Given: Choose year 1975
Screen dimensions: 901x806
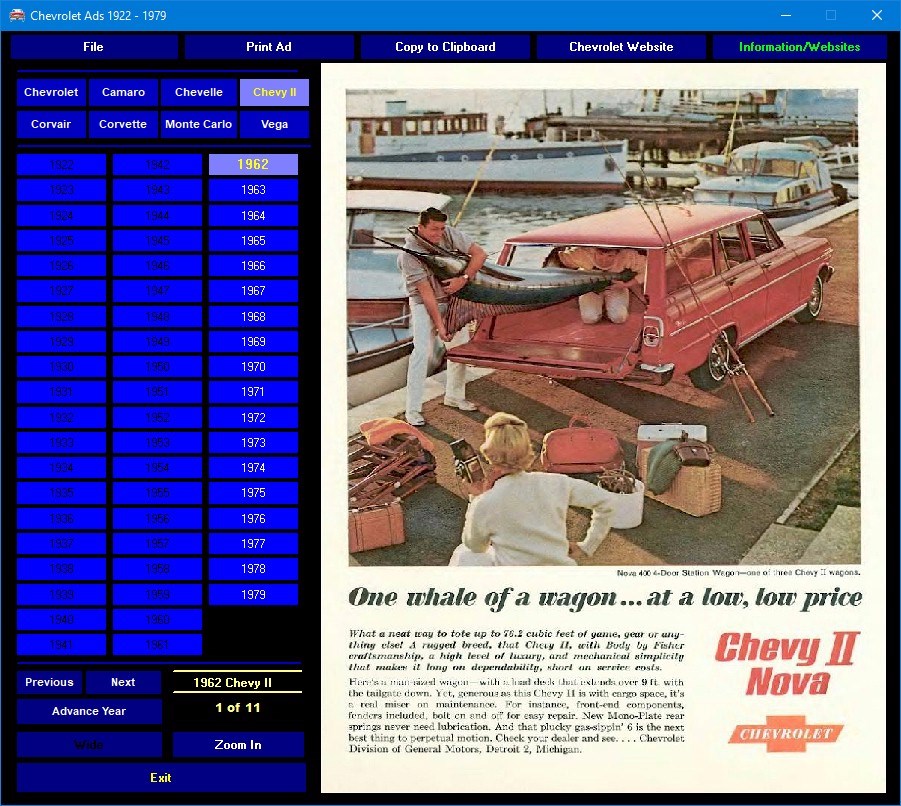Looking at the screenshot, I should pyautogui.click(x=253, y=493).
